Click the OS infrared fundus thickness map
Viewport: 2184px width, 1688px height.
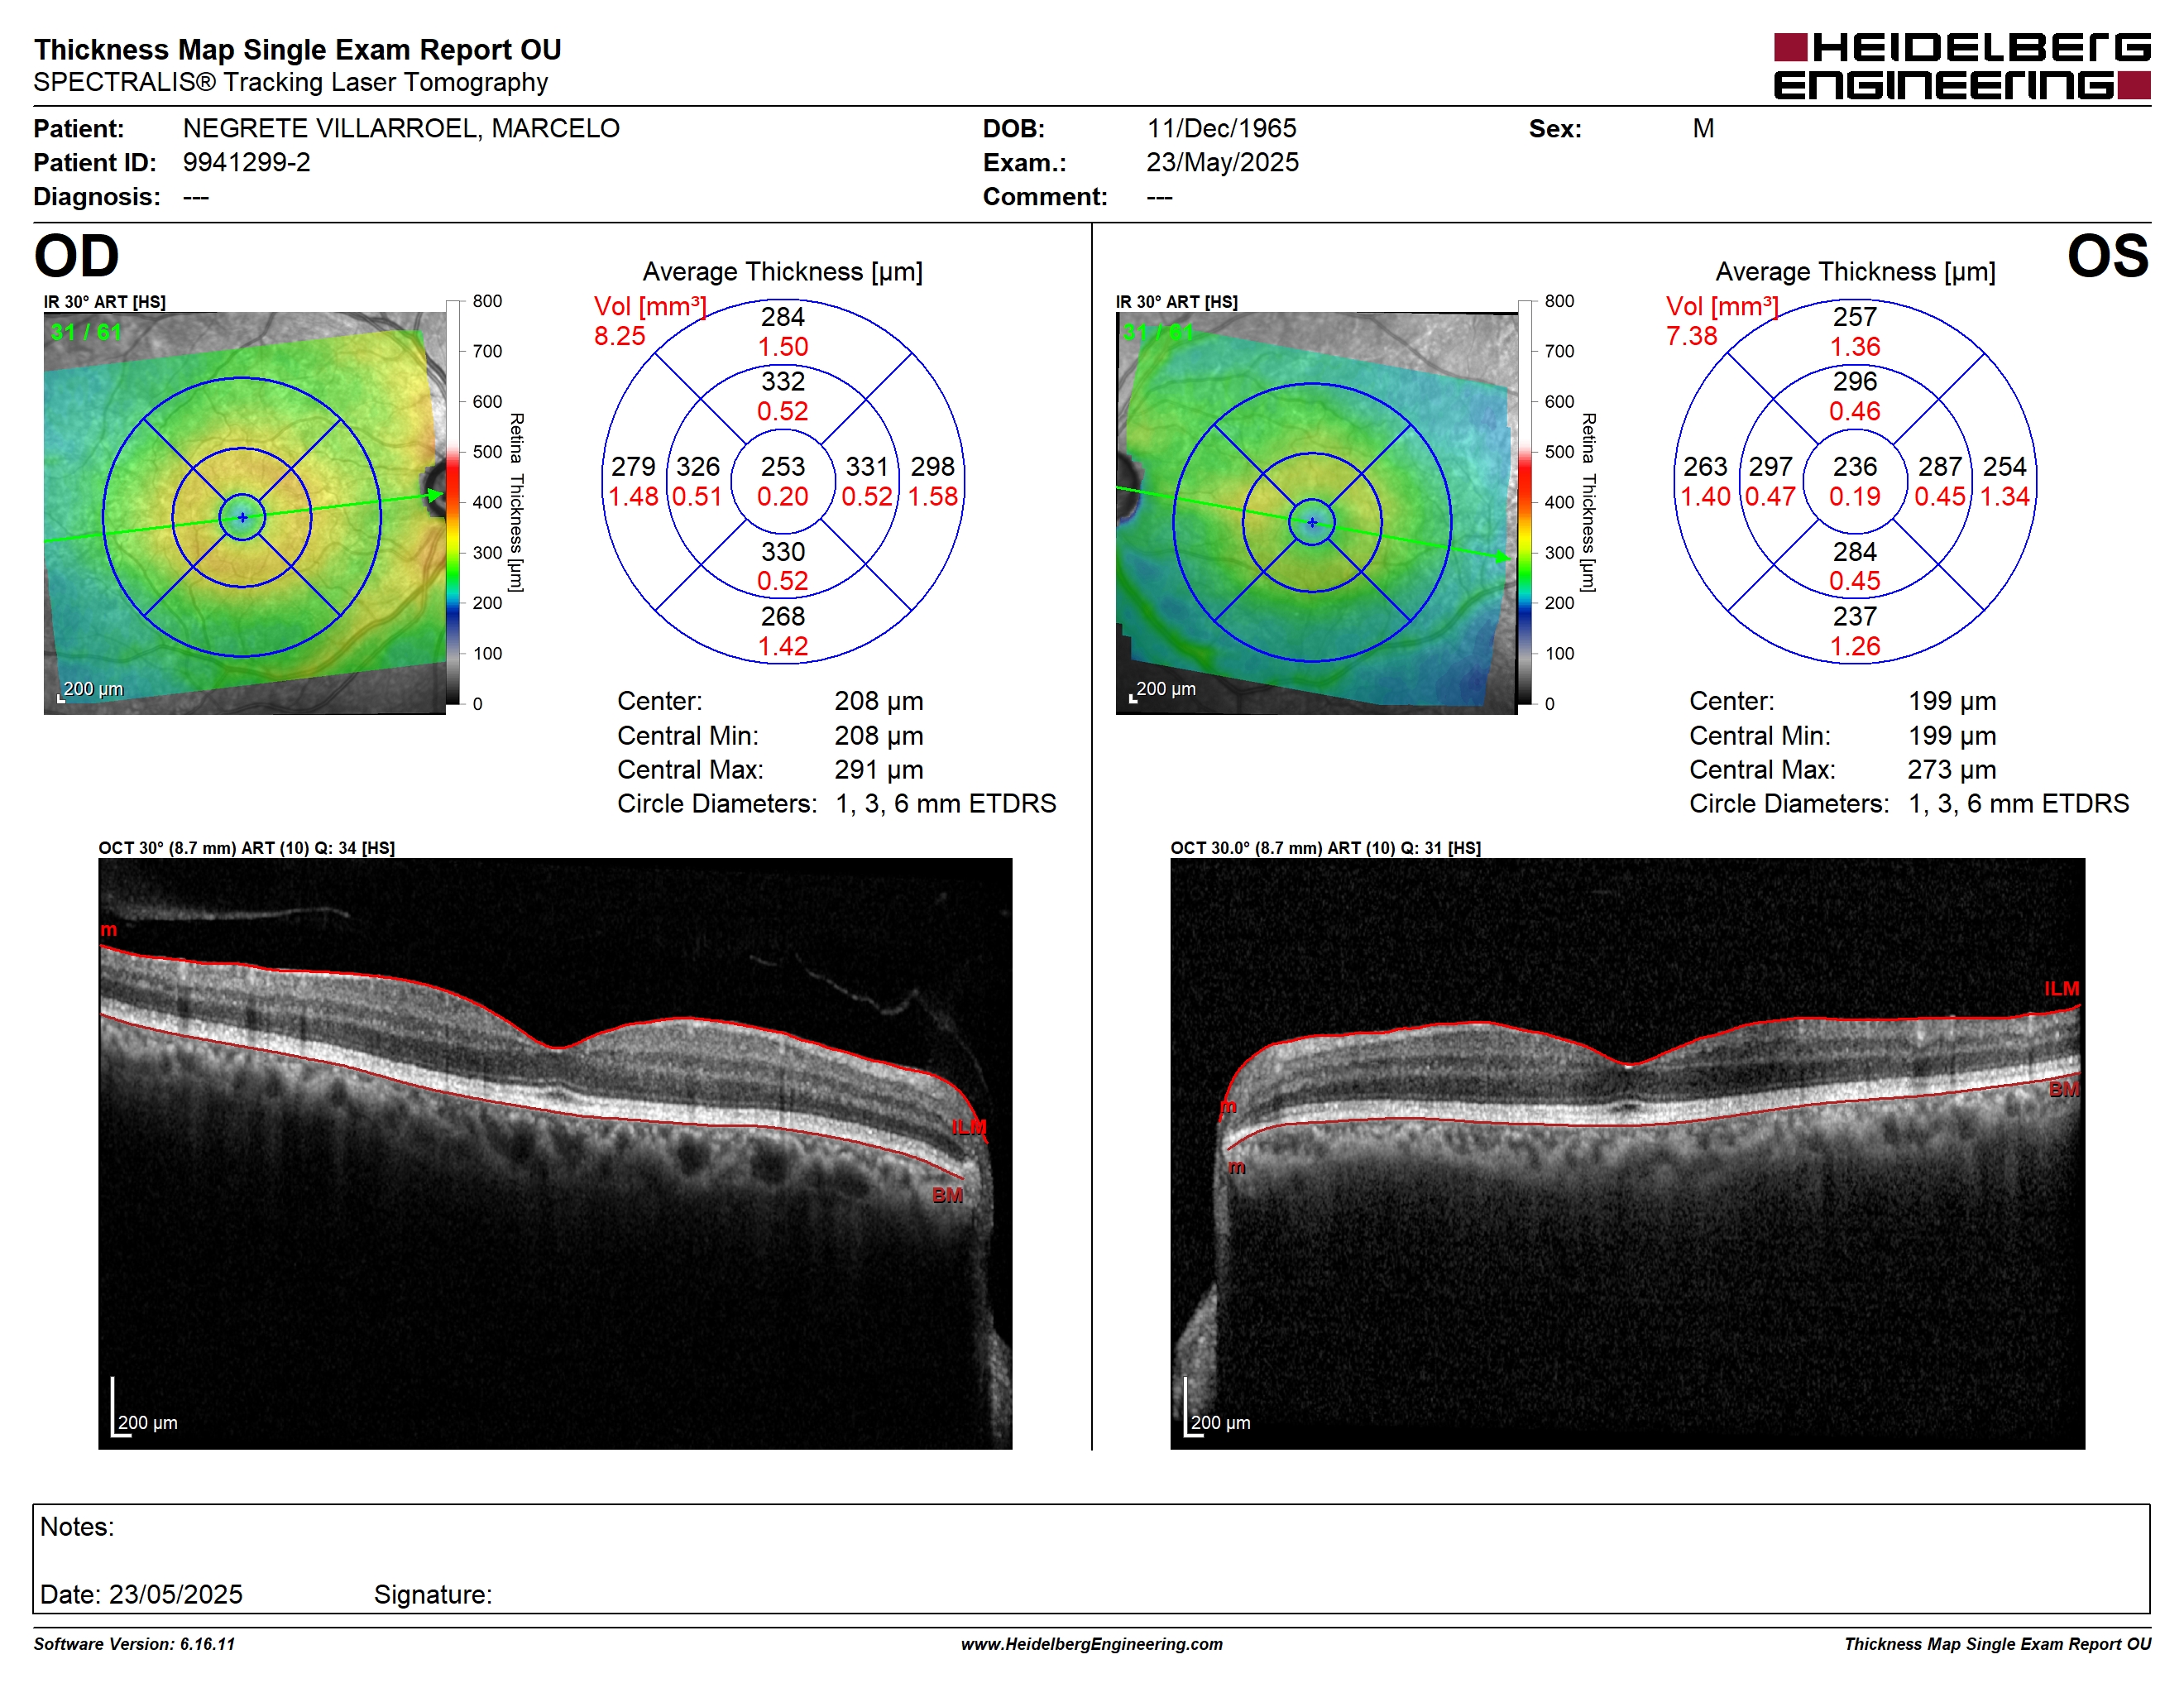(x=1316, y=513)
